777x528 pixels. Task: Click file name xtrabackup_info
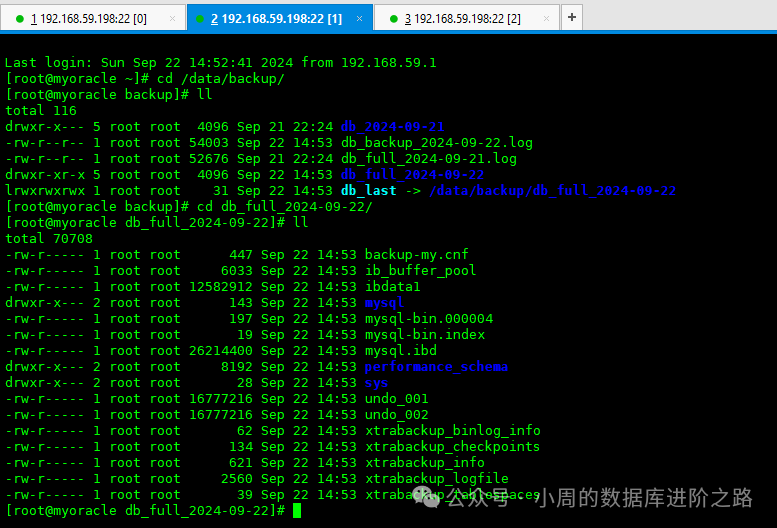point(425,463)
